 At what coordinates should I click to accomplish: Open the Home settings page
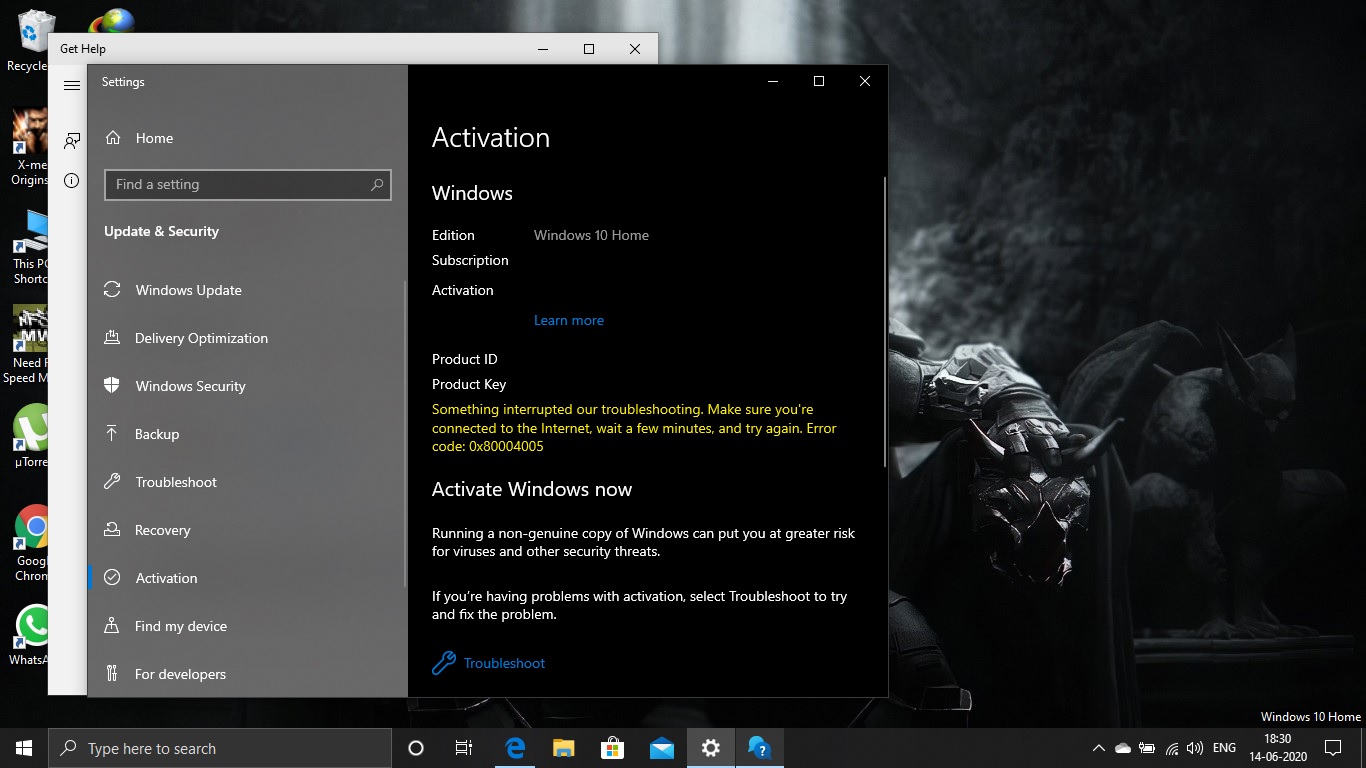pyautogui.click(x=153, y=138)
